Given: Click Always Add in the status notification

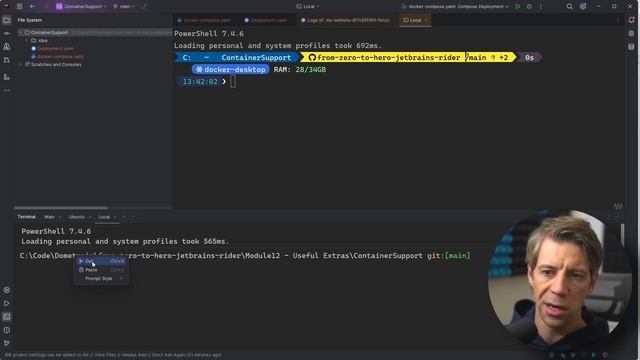Looking at the screenshot, I should coord(133,355).
